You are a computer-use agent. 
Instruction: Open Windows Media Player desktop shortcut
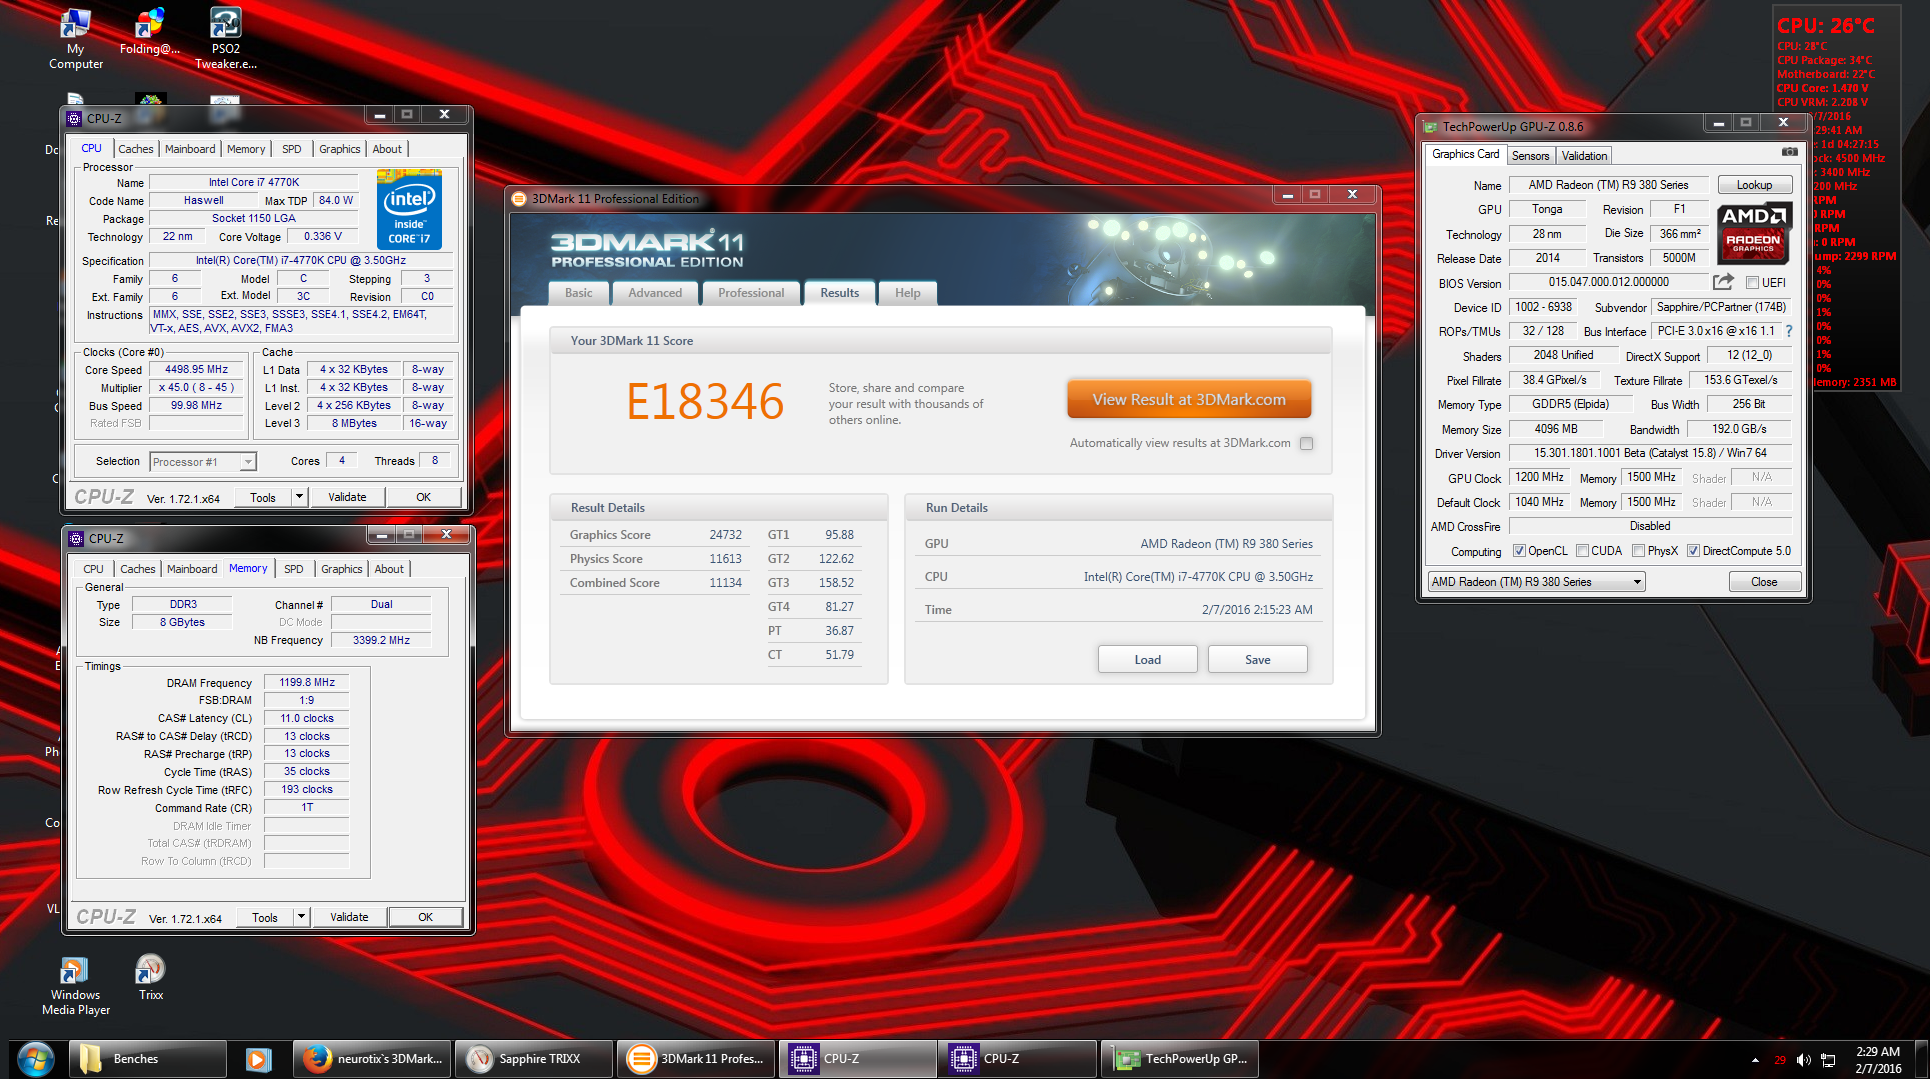(75, 986)
